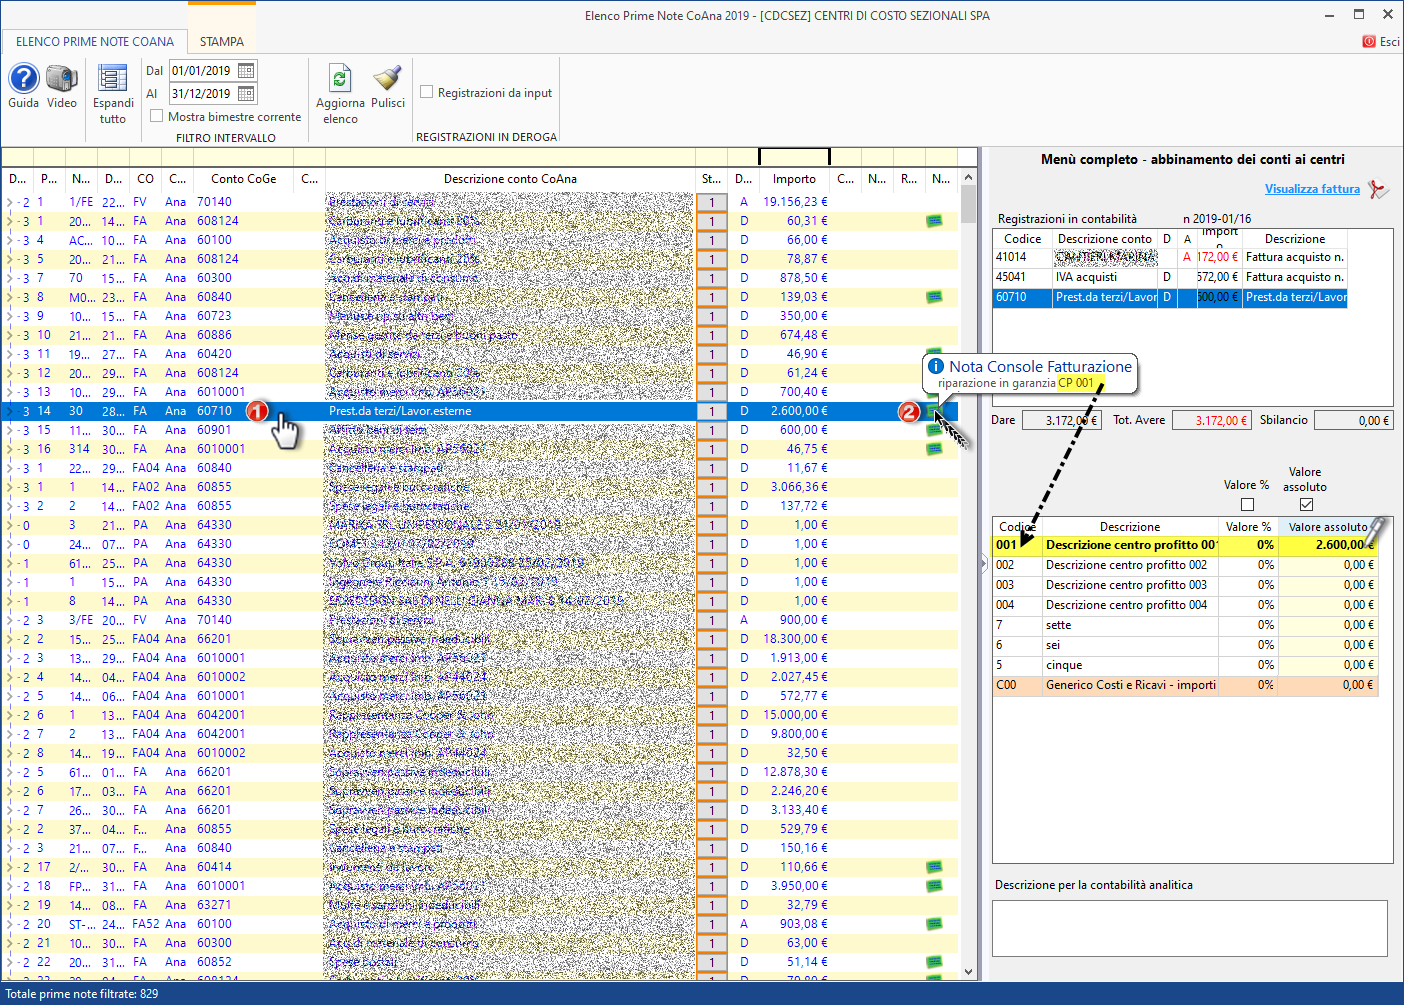This screenshot has height=1005, width=1404.
Task: Click the Espandi tutto icon
Action: point(113,78)
